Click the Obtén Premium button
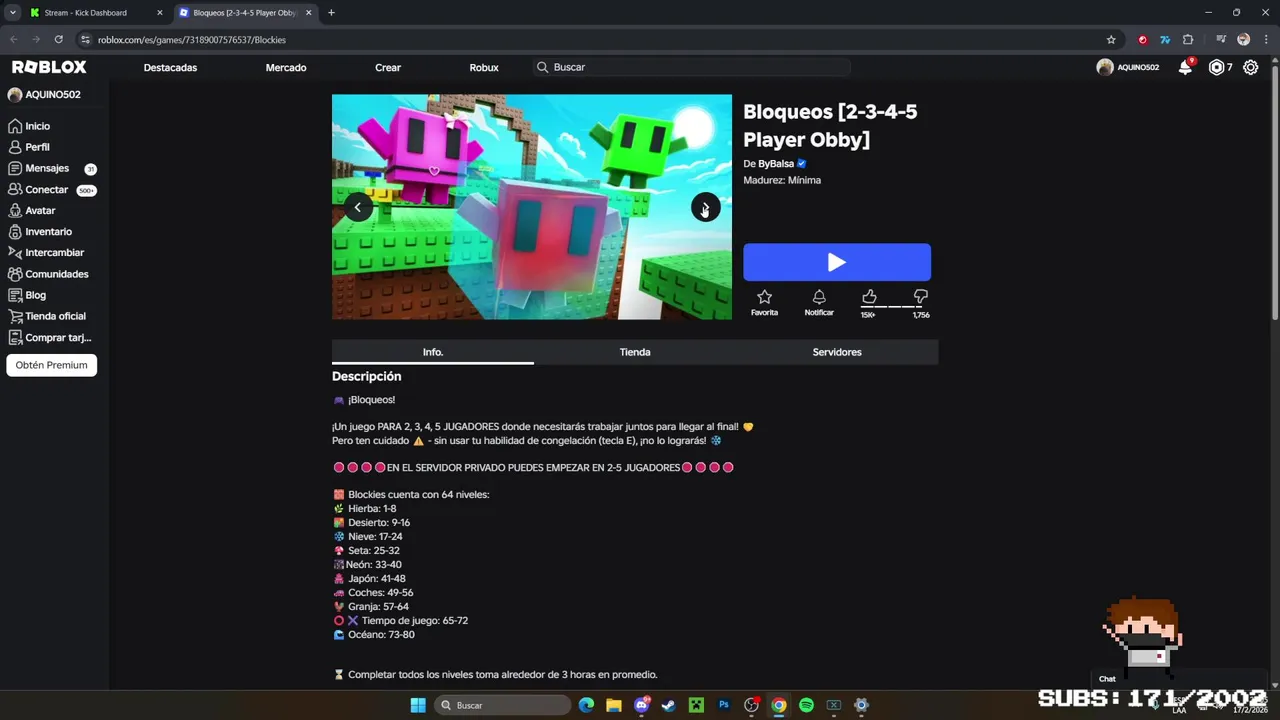 pos(51,365)
